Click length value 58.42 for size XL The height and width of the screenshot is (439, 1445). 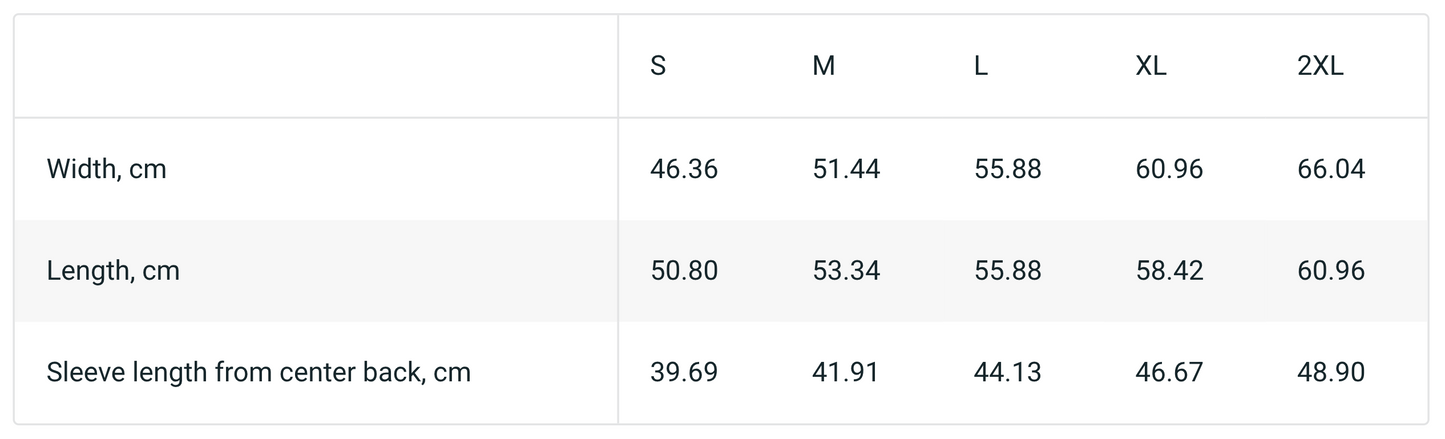[1169, 271]
